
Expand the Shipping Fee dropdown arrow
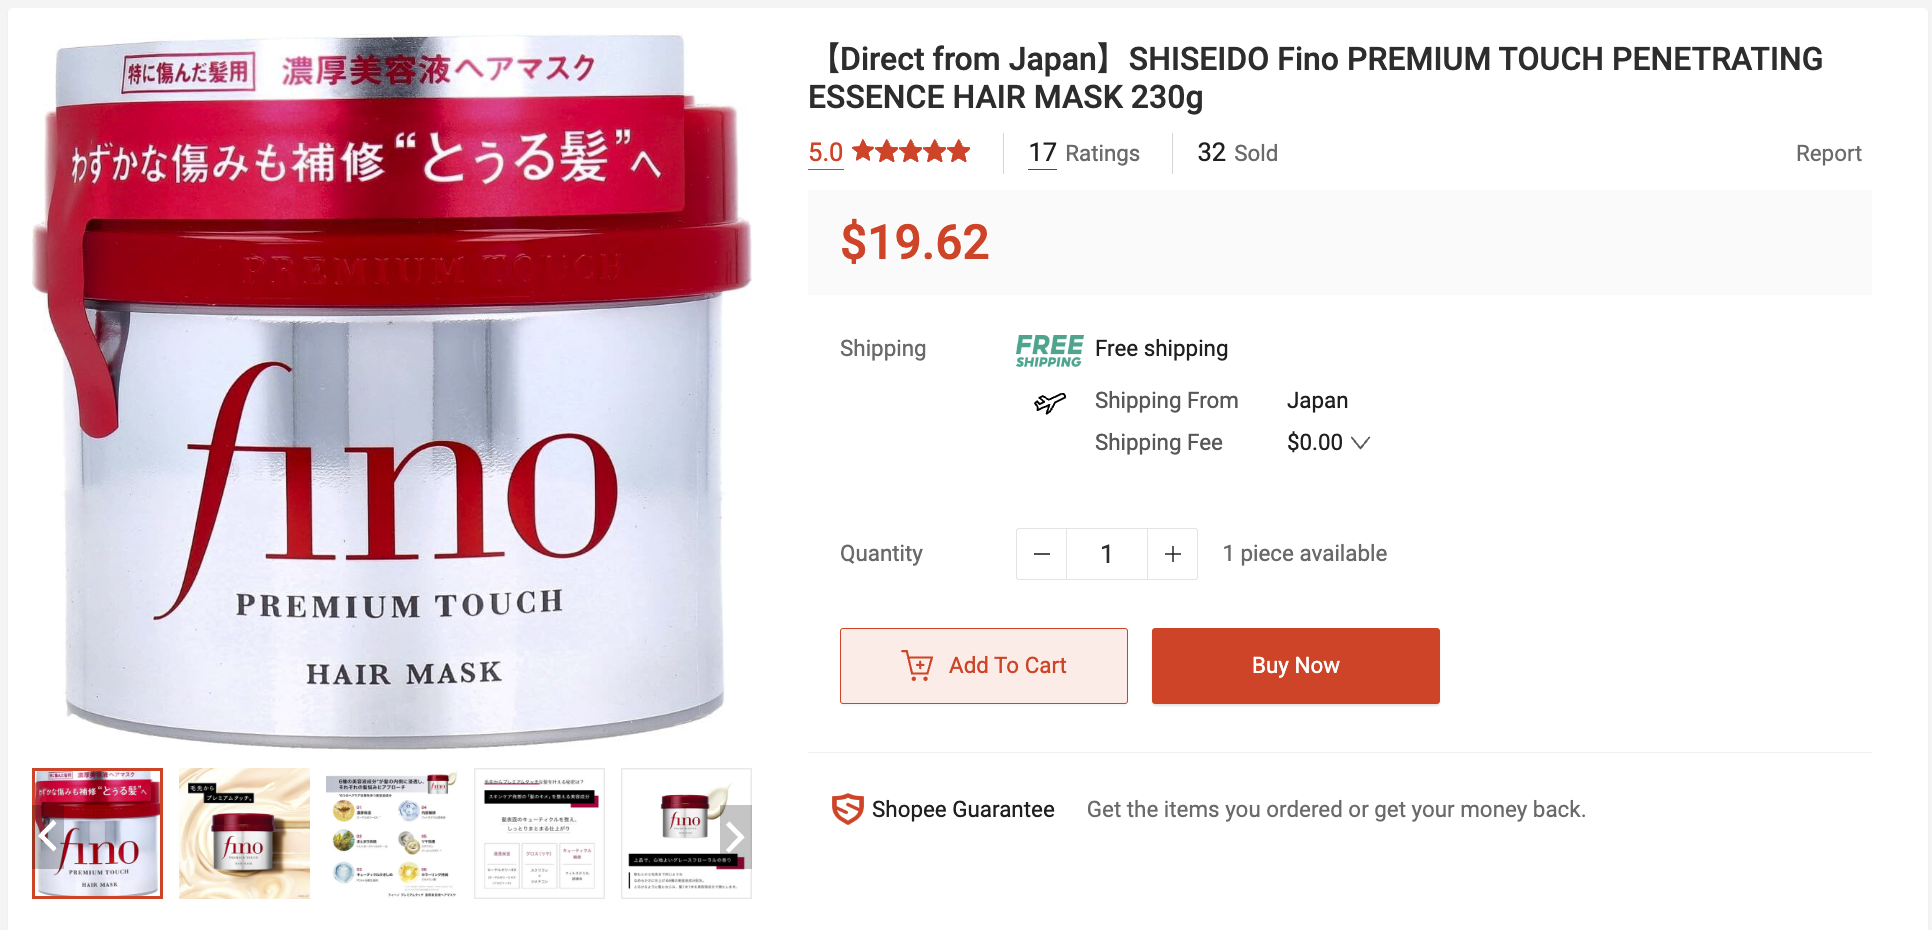point(1360,443)
